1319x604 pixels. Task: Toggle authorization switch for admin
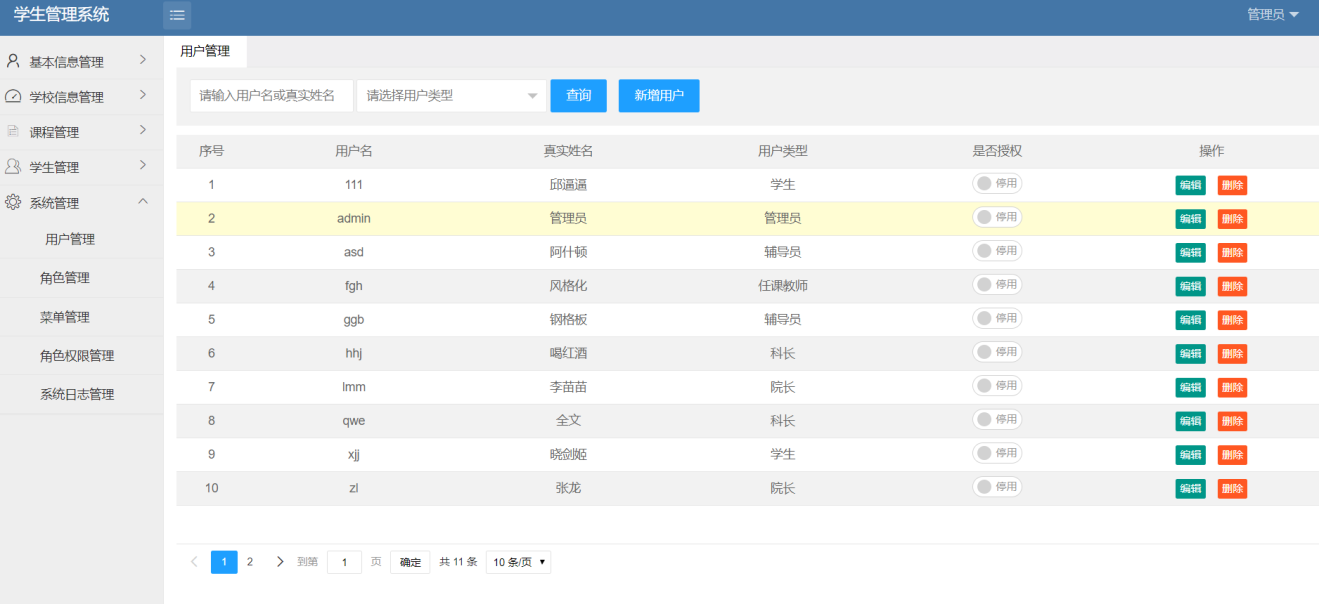pyautogui.click(x=997, y=217)
